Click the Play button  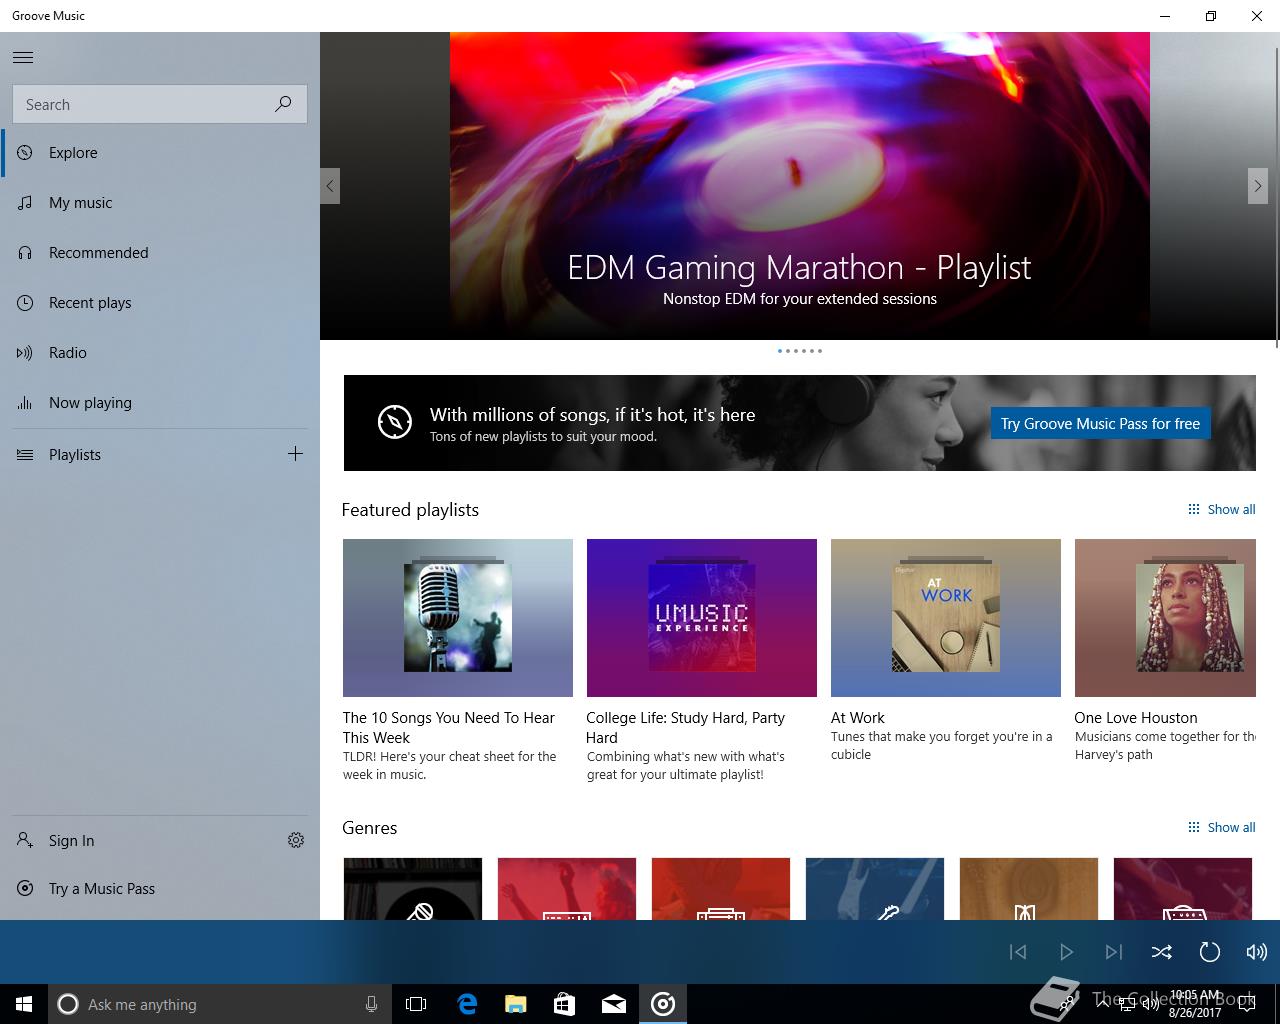point(1066,952)
